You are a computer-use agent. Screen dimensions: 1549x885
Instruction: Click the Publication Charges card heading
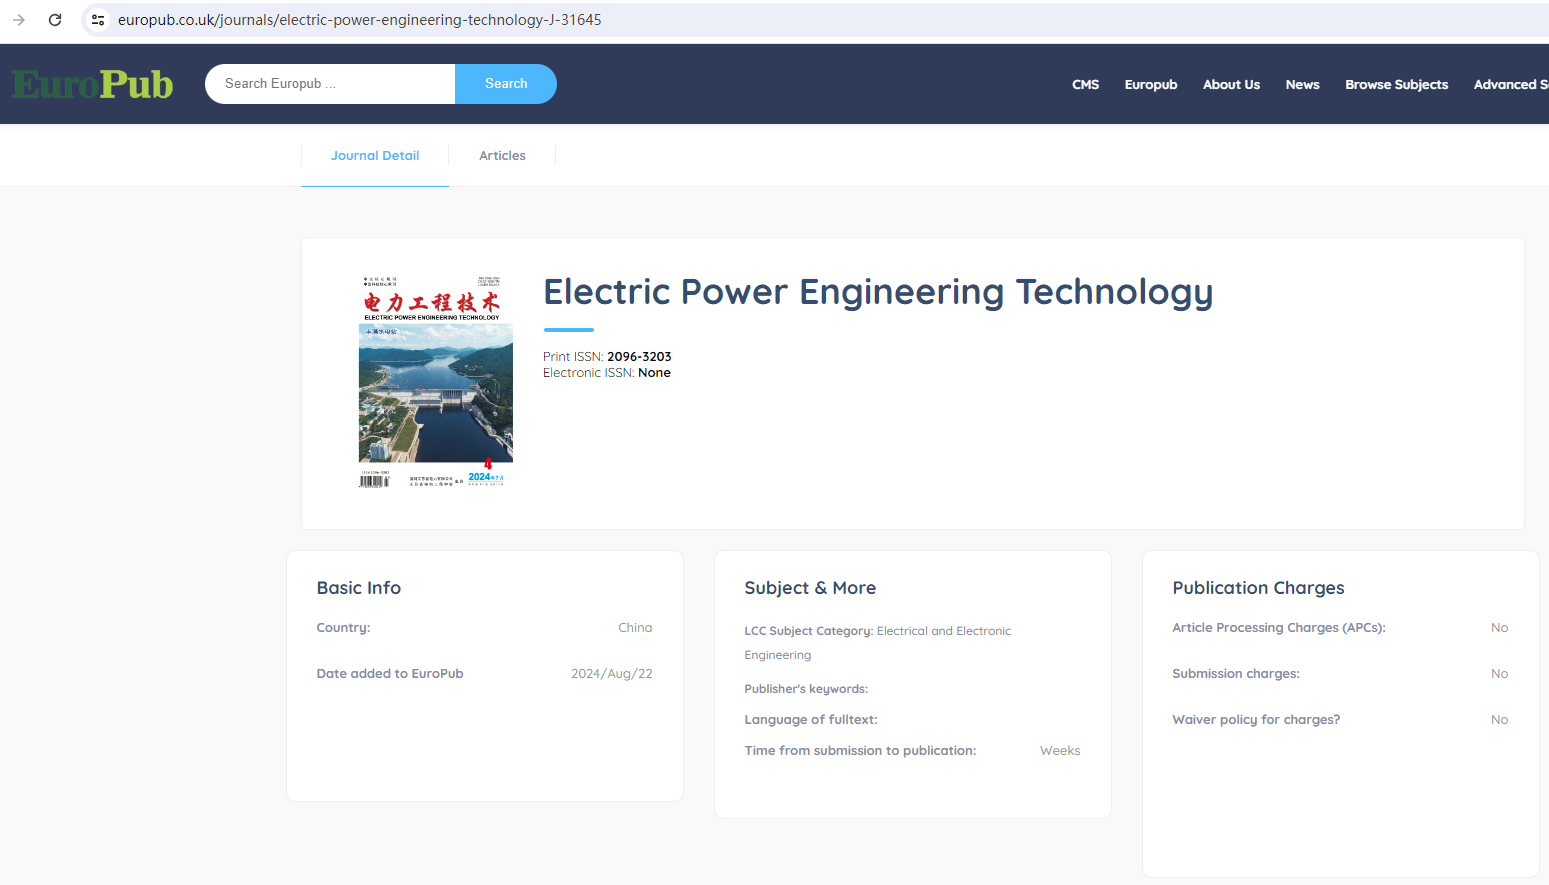pos(1258,588)
